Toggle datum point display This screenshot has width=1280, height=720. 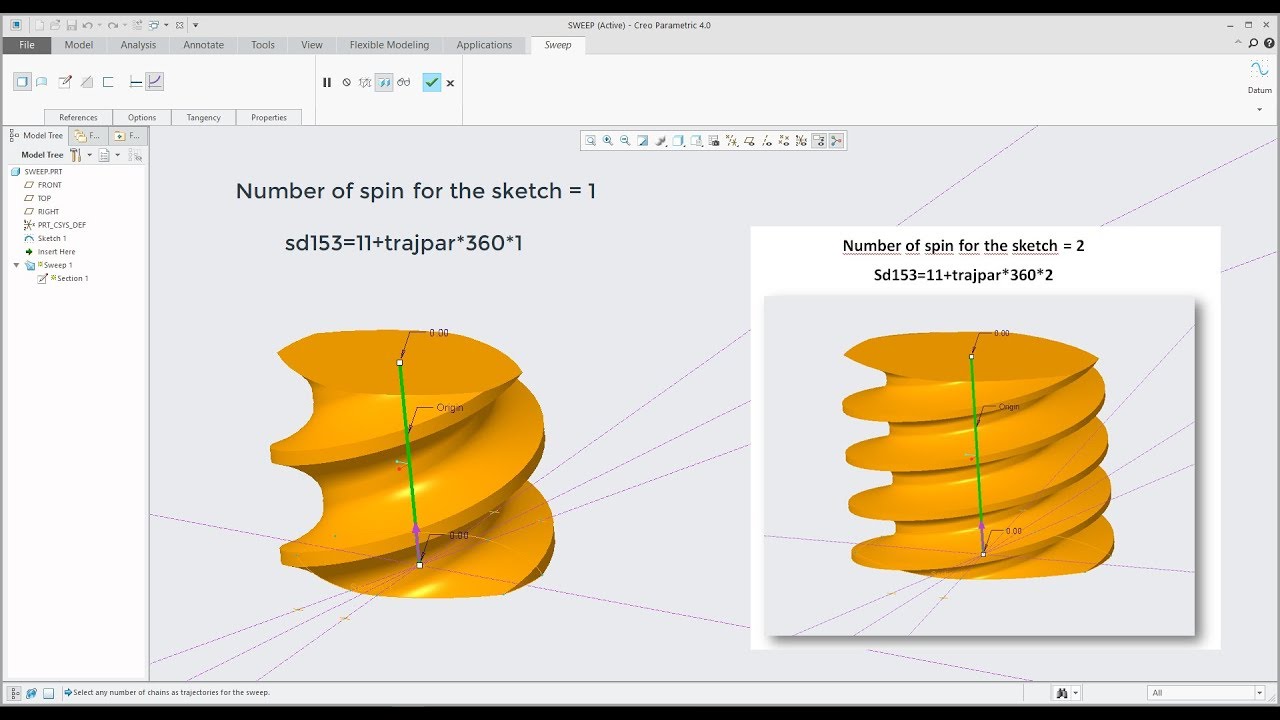pyautogui.click(x=783, y=141)
